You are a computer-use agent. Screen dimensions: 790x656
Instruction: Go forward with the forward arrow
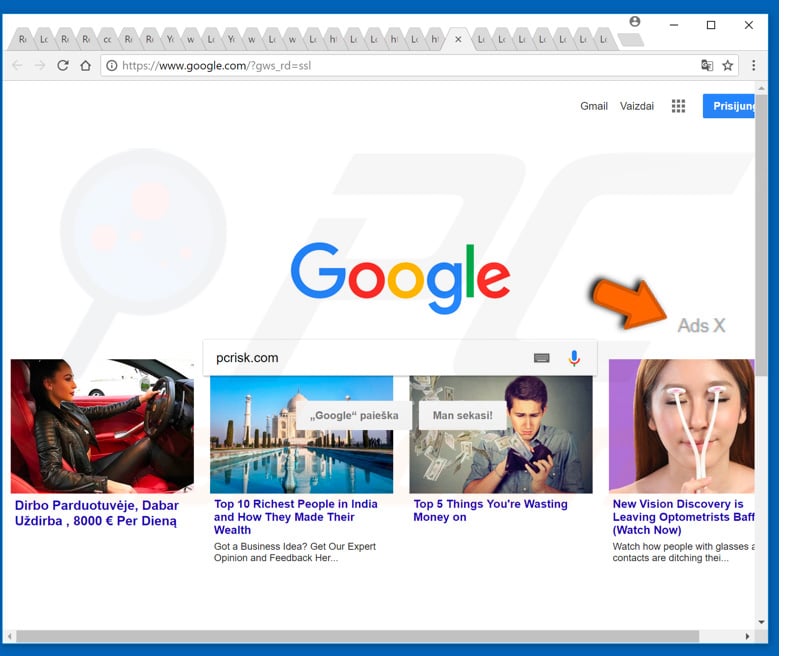coord(40,65)
